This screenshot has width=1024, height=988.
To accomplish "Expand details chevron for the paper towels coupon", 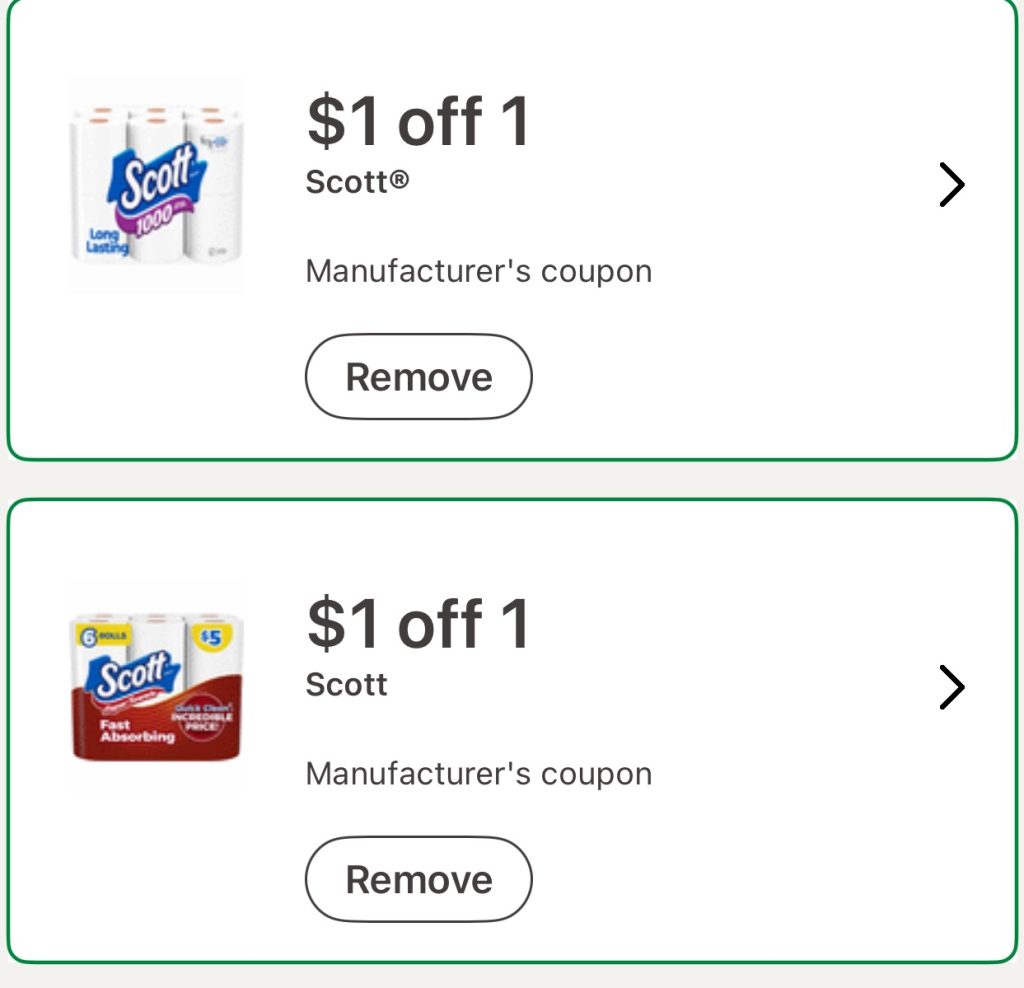I will [x=952, y=688].
